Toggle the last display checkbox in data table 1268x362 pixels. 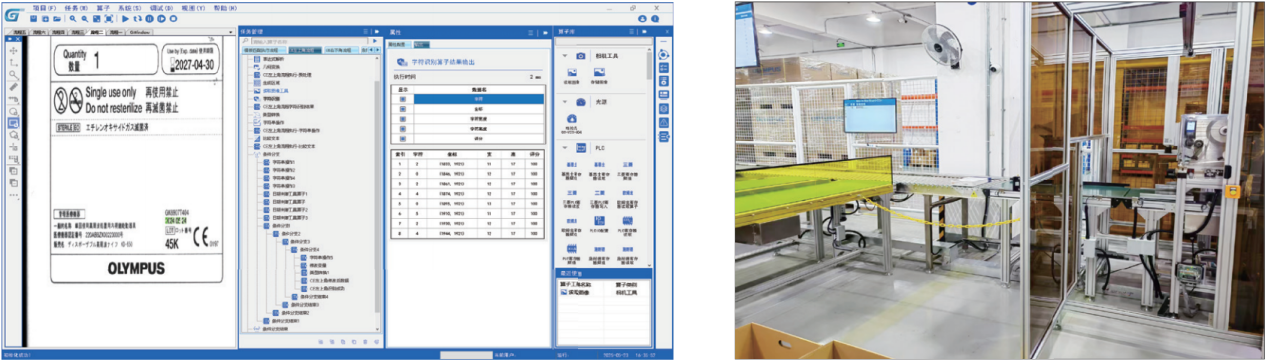click(x=403, y=138)
